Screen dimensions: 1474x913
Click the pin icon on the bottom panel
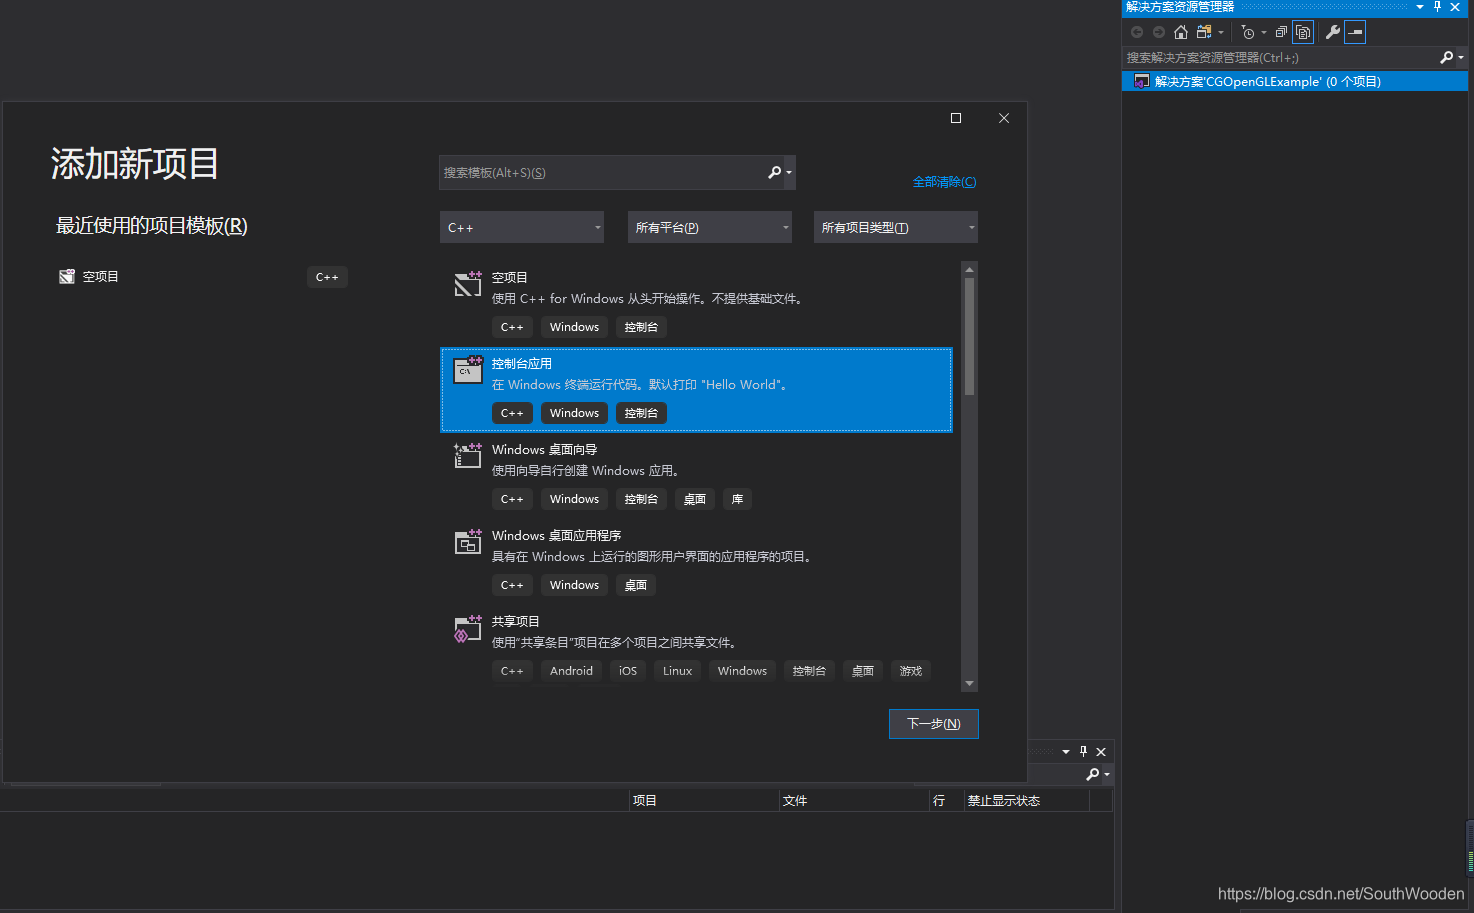pyautogui.click(x=1082, y=751)
